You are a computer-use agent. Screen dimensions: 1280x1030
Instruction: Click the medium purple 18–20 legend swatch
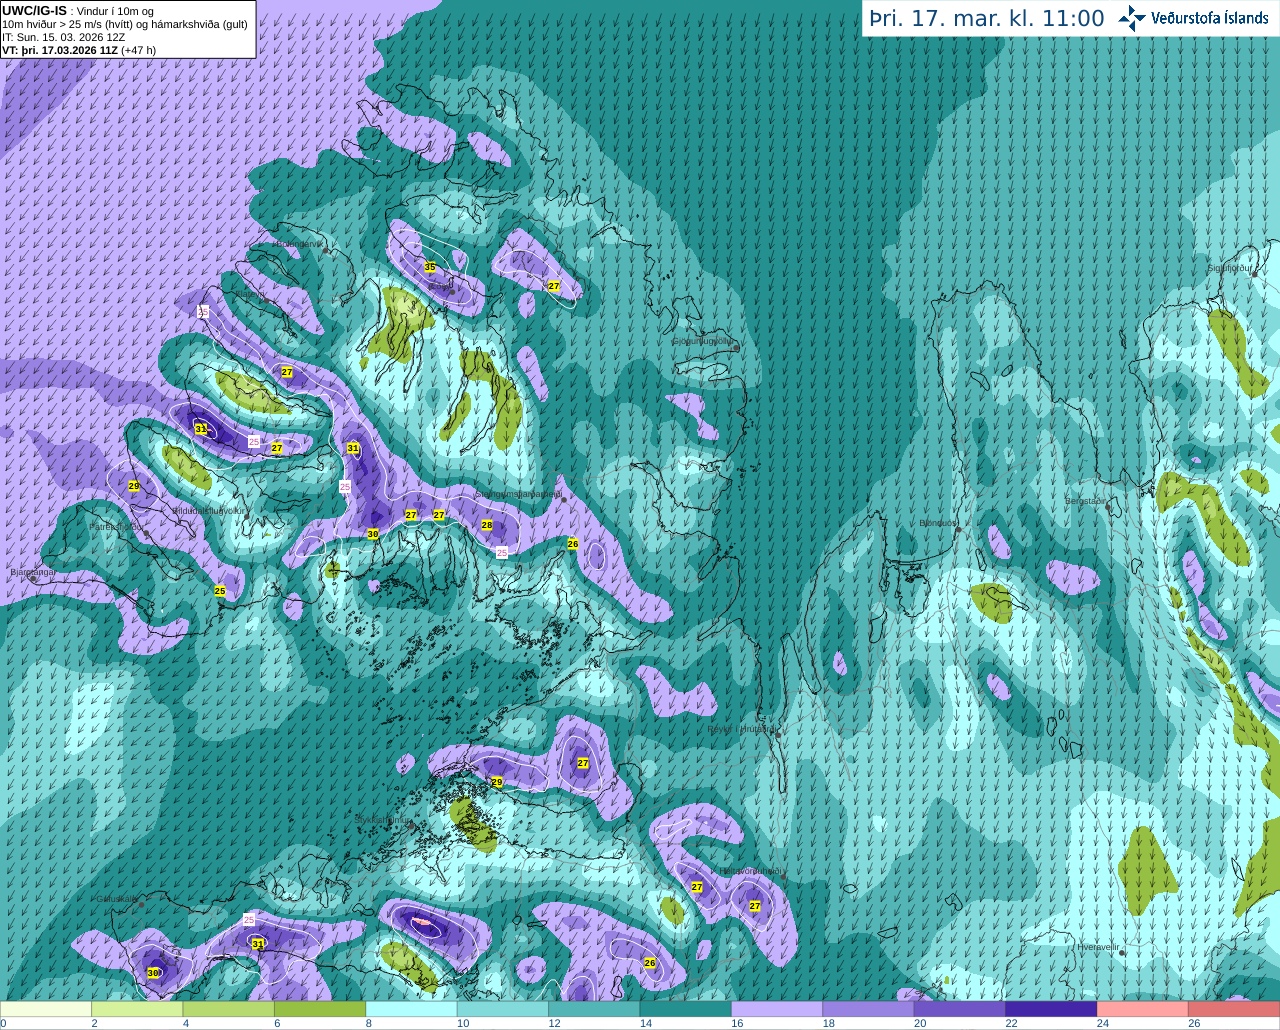tap(869, 1009)
